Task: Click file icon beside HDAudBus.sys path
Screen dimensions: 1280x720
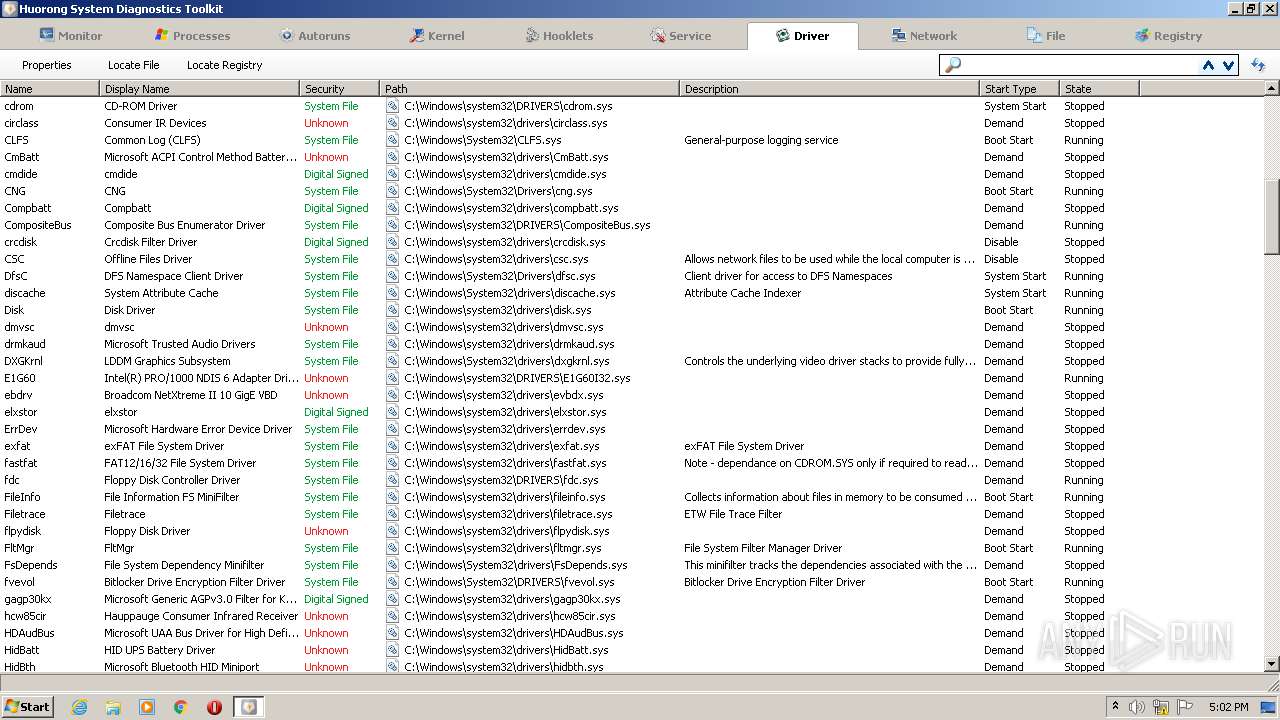Action: pyautogui.click(x=393, y=633)
